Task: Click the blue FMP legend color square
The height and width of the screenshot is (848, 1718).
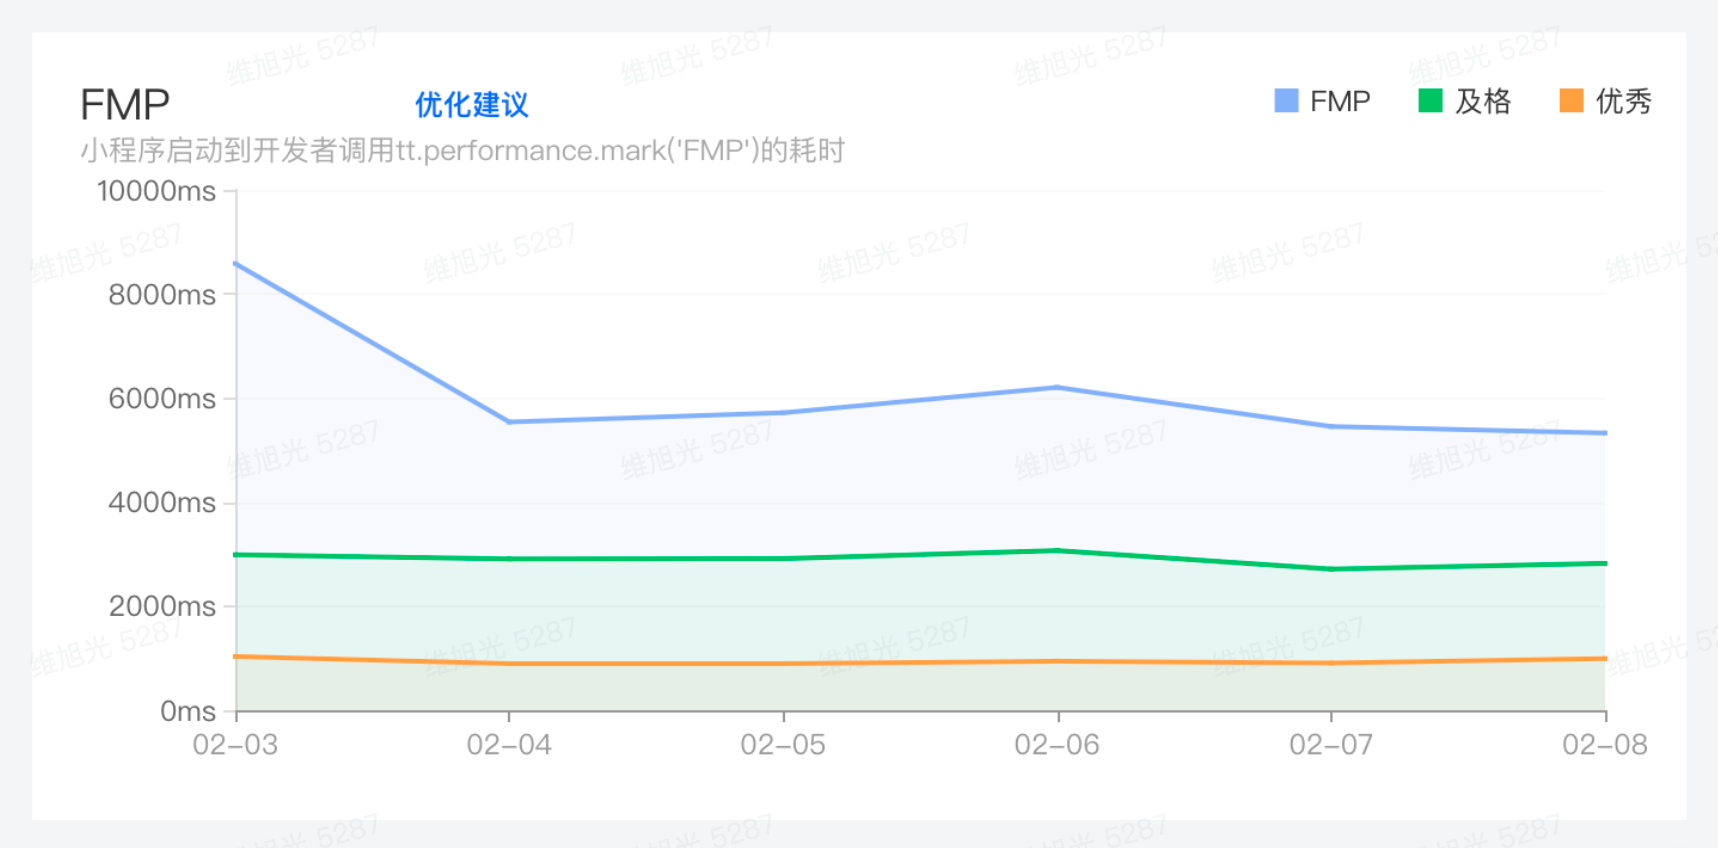Action: (x=1286, y=101)
